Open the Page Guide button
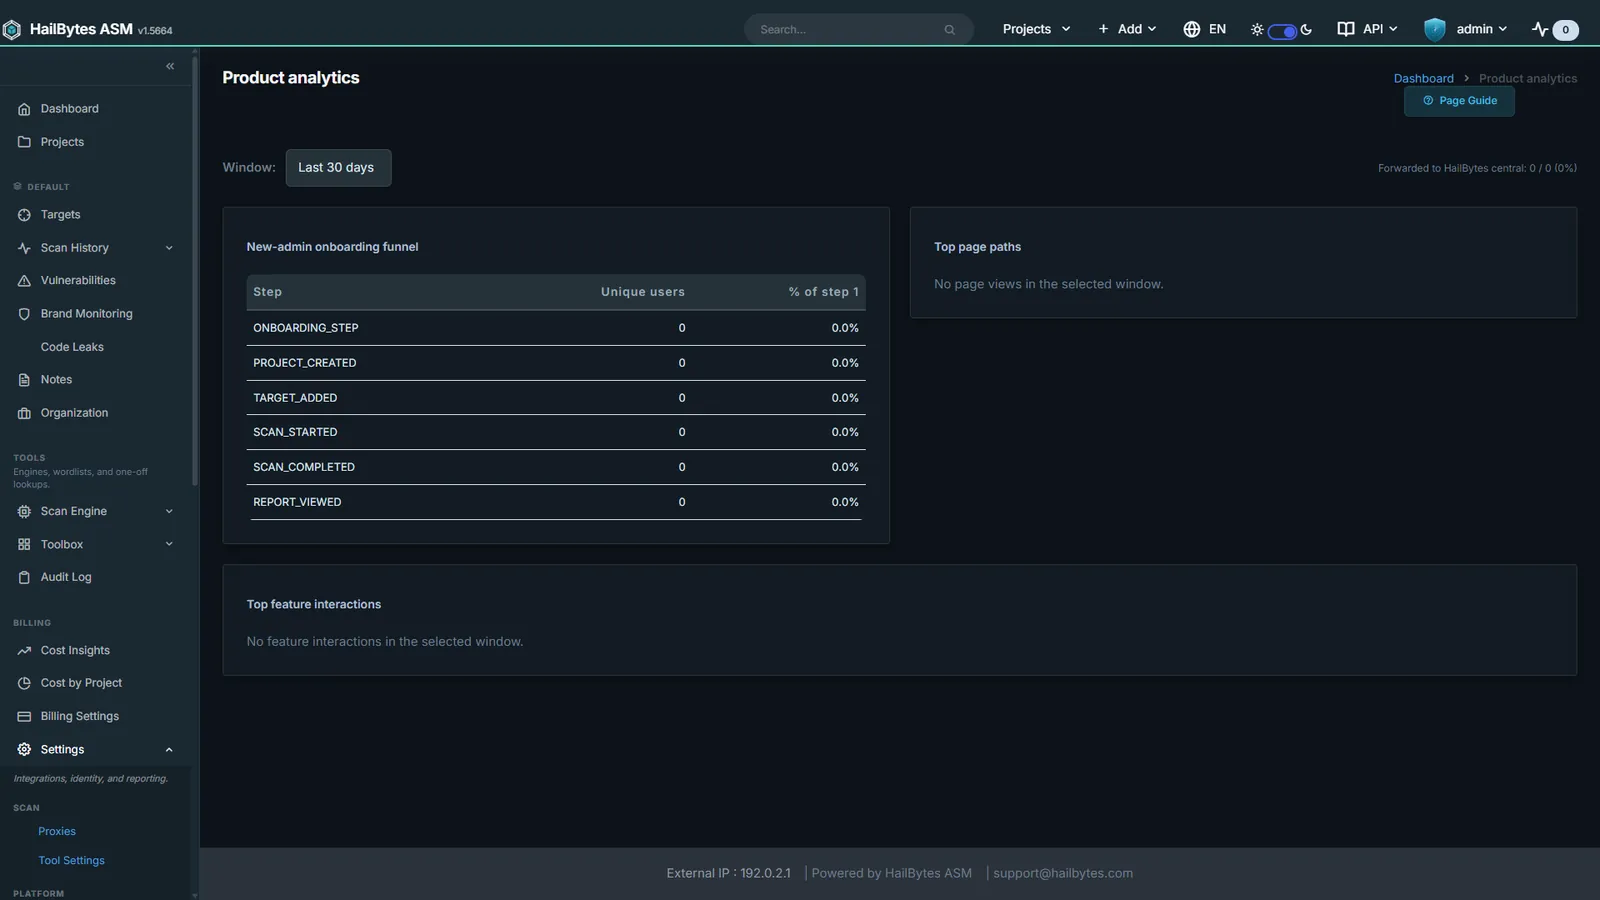 [x=1459, y=101]
